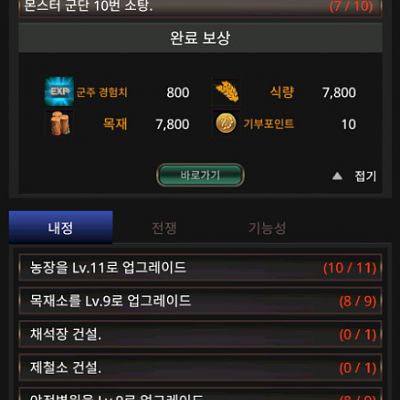
Task: Click the wood logs lumber icon
Action: pyautogui.click(x=59, y=123)
